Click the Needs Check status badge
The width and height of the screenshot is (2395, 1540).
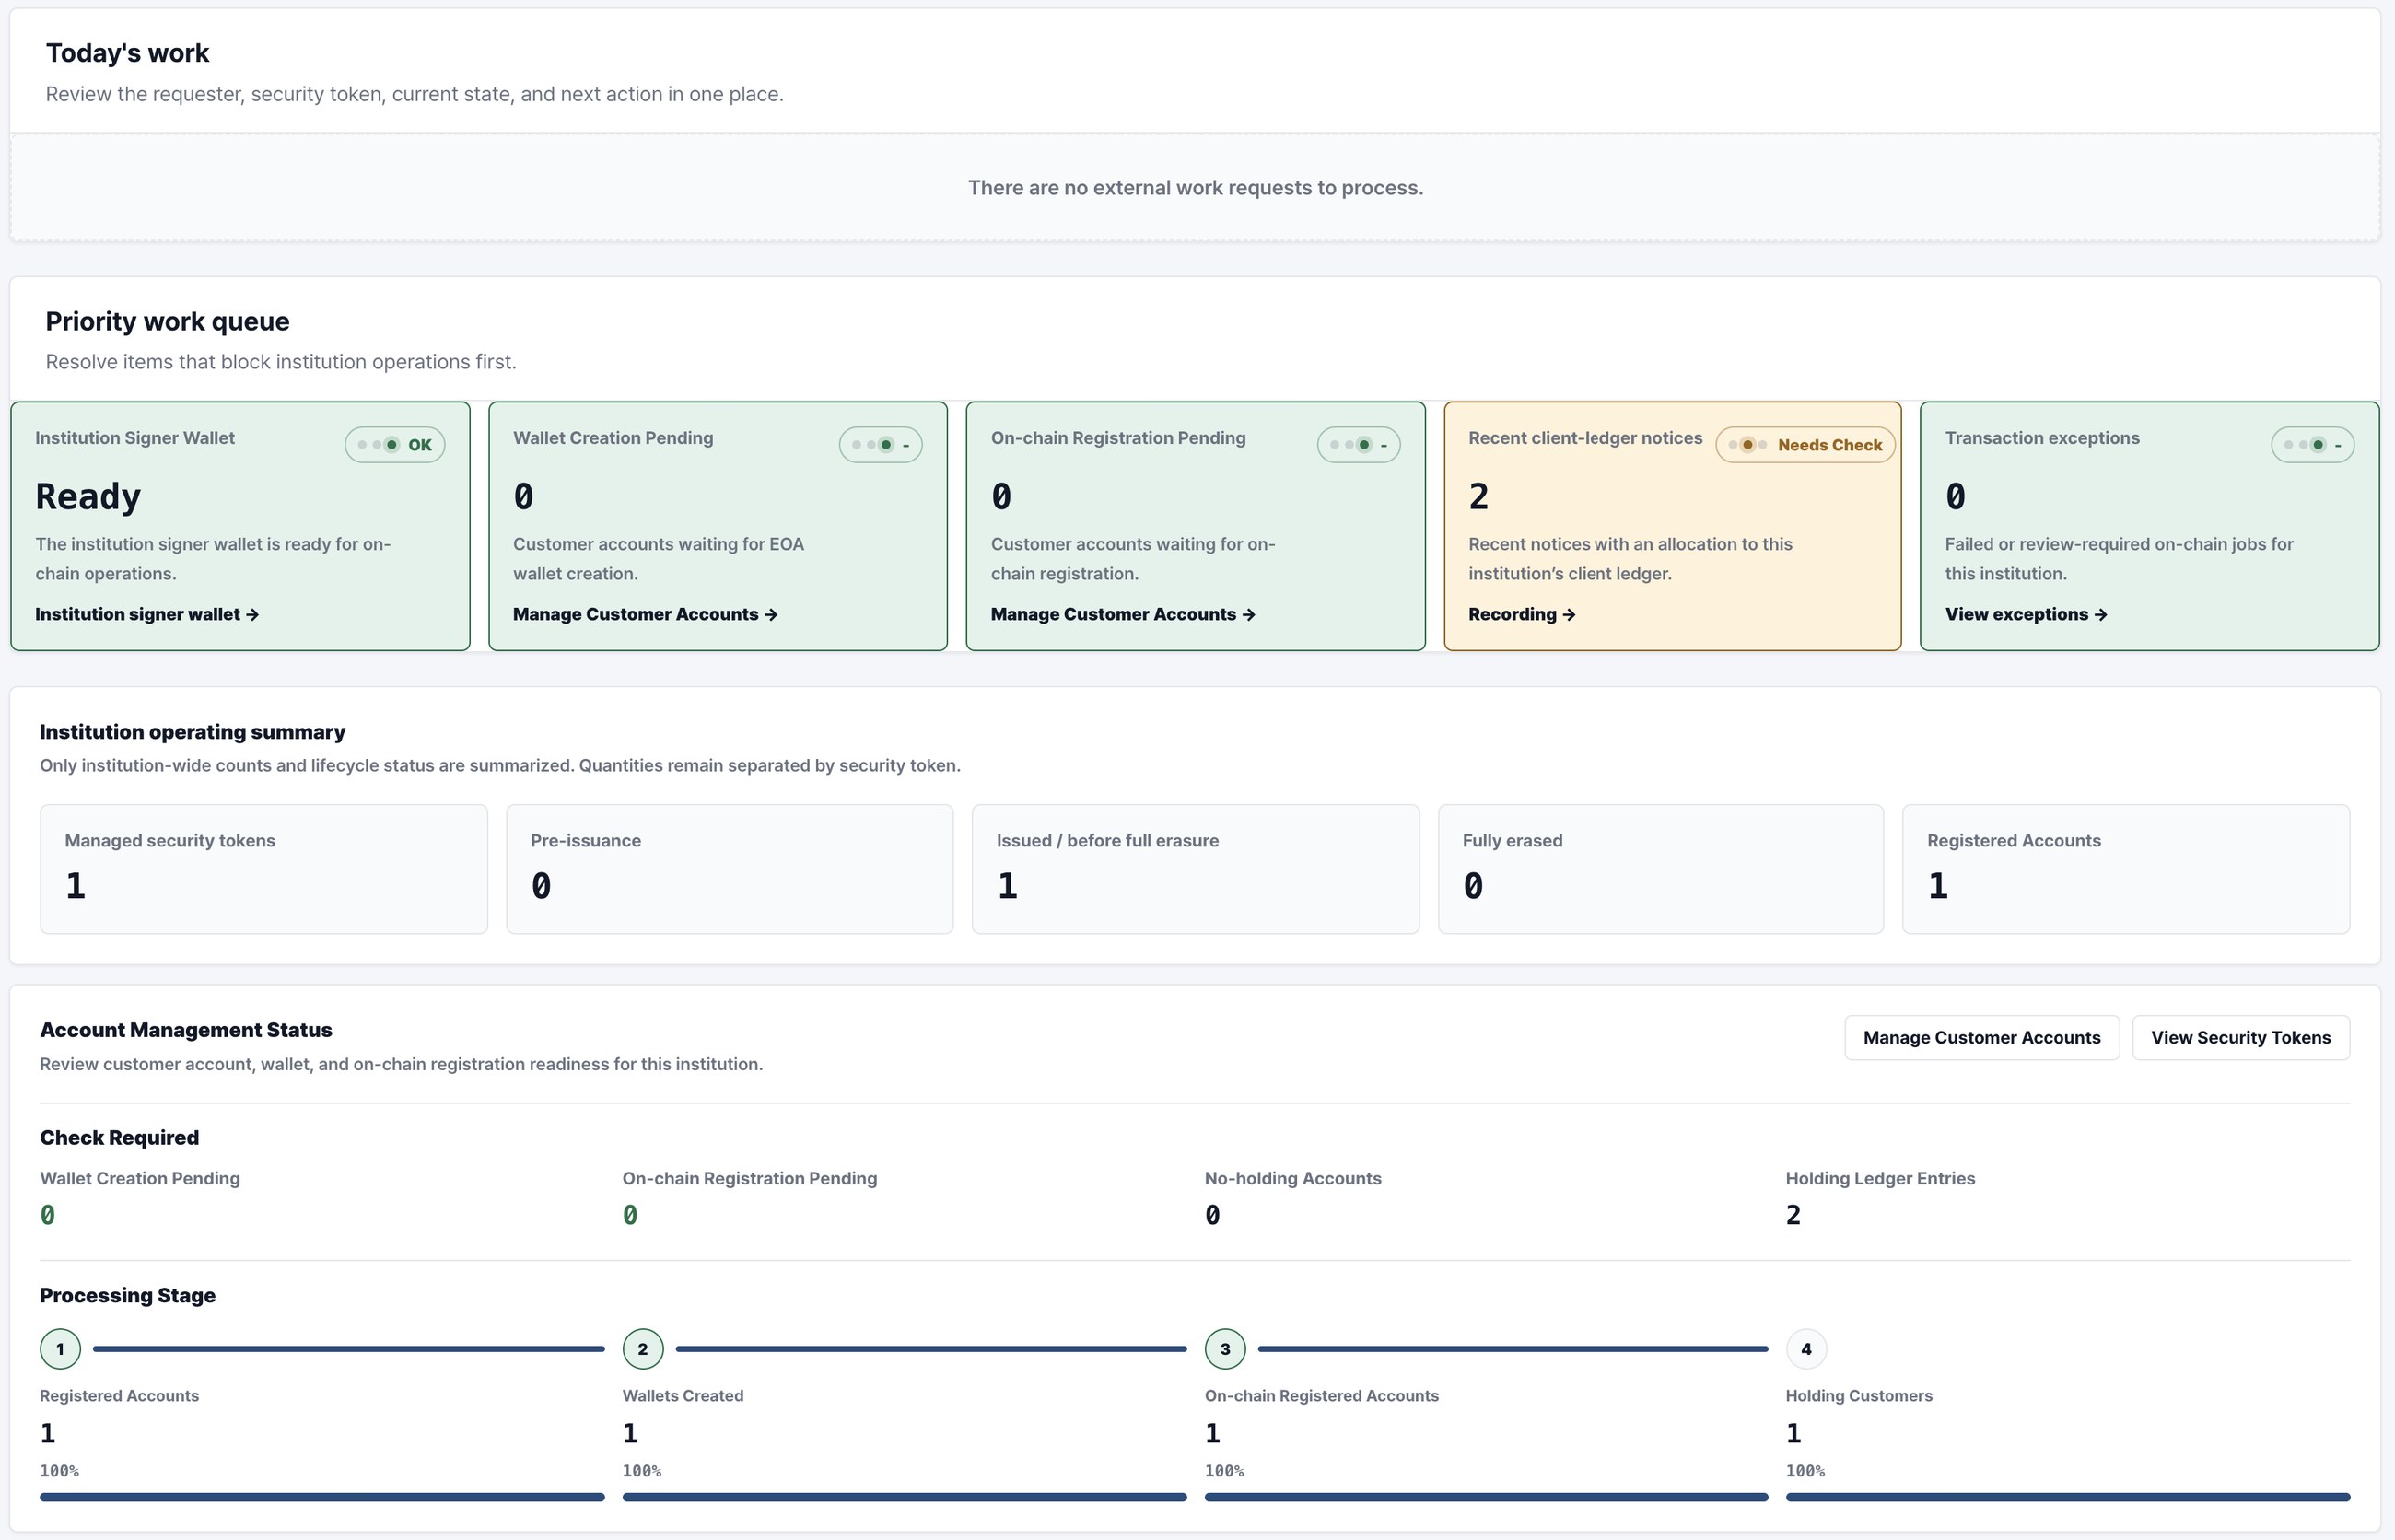1805,445
